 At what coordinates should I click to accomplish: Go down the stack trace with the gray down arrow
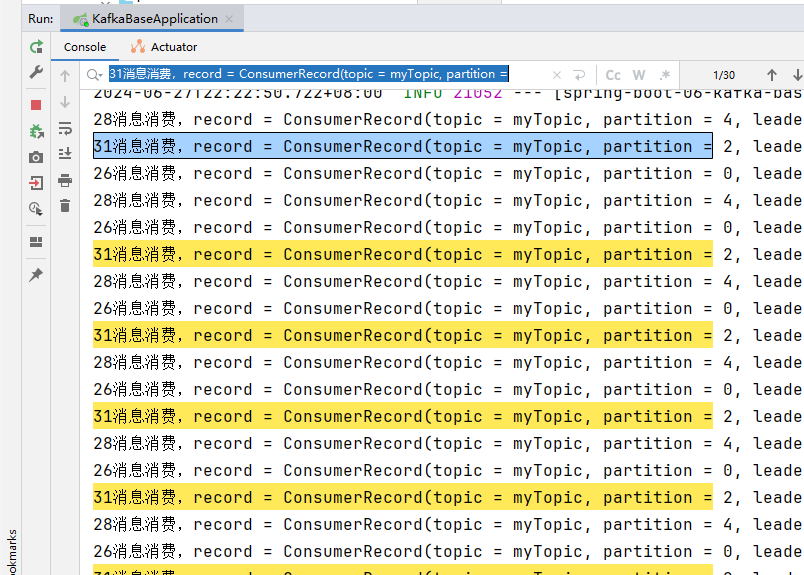pyautogui.click(x=65, y=102)
